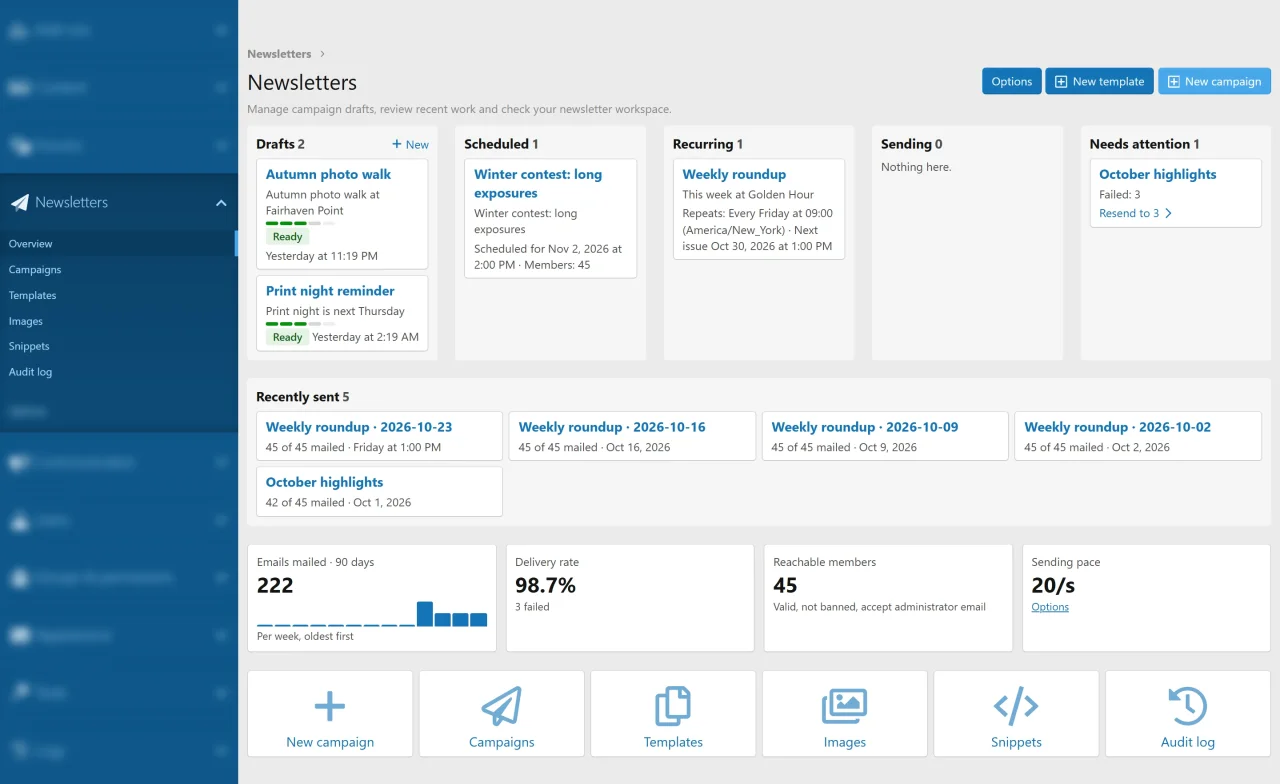Open the Weekly roundup recurring campaign
Screen dimensions: 1280x784
pyautogui.click(x=734, y=174)
